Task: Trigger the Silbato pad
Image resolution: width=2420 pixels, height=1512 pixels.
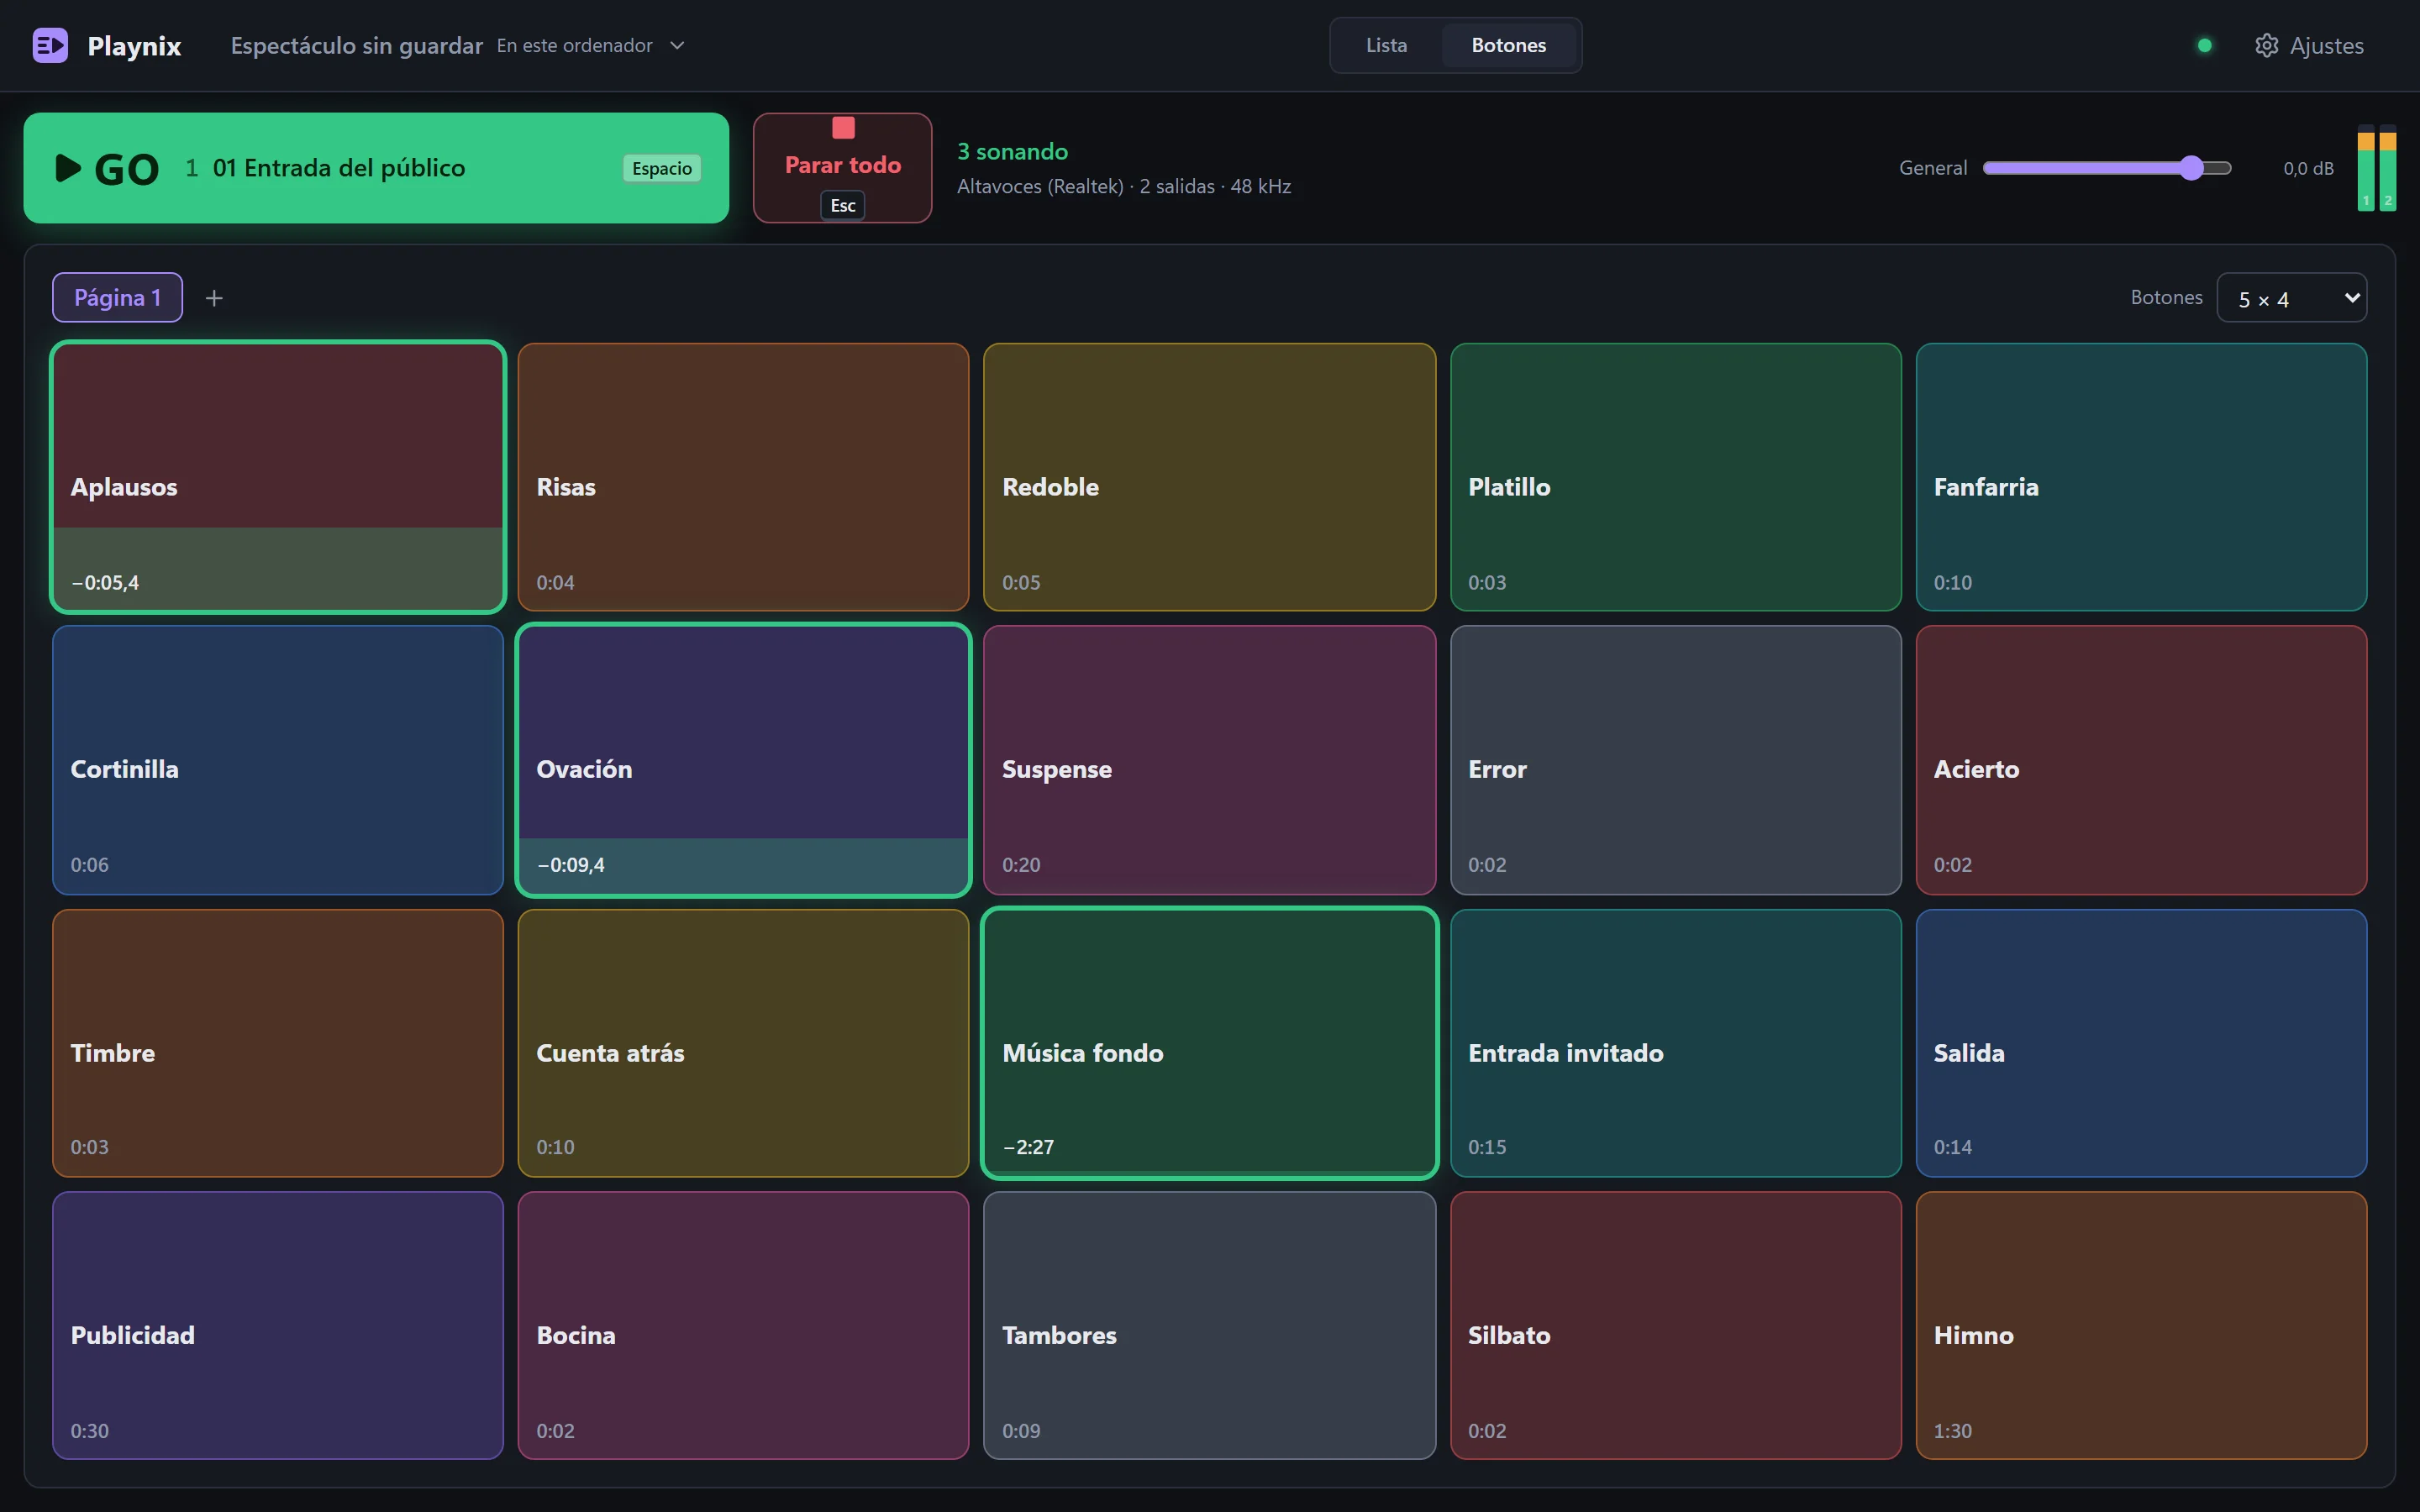Action: [x=1675, y=1325]
